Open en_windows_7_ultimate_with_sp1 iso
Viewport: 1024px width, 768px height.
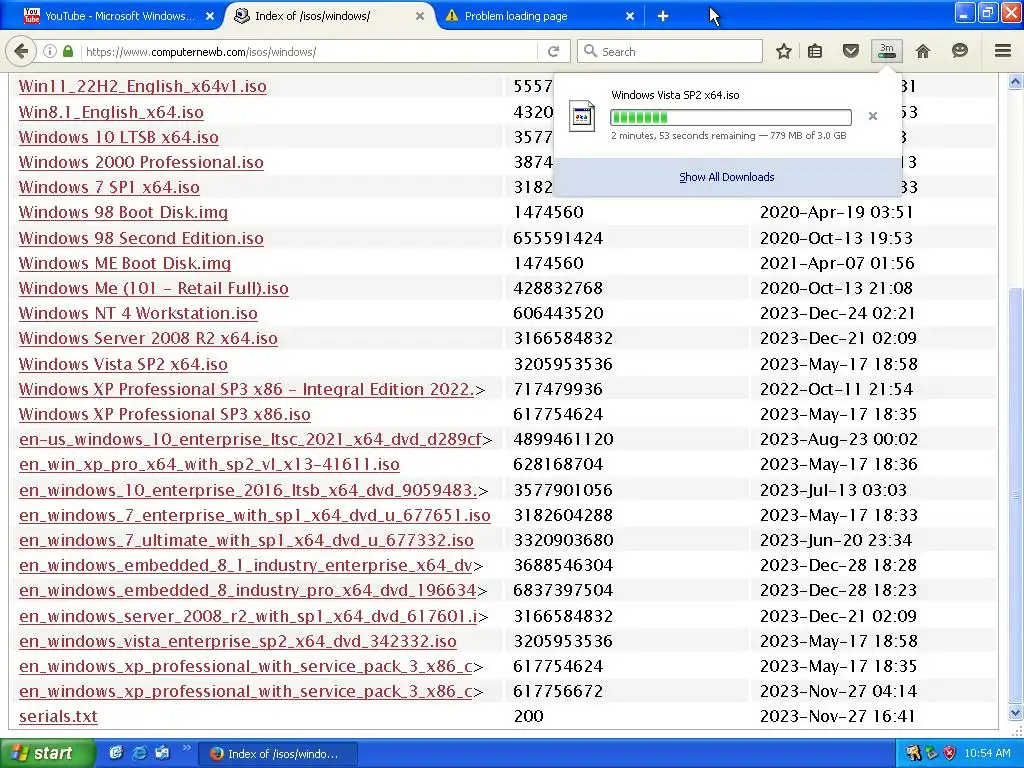(x=246, y=540)
